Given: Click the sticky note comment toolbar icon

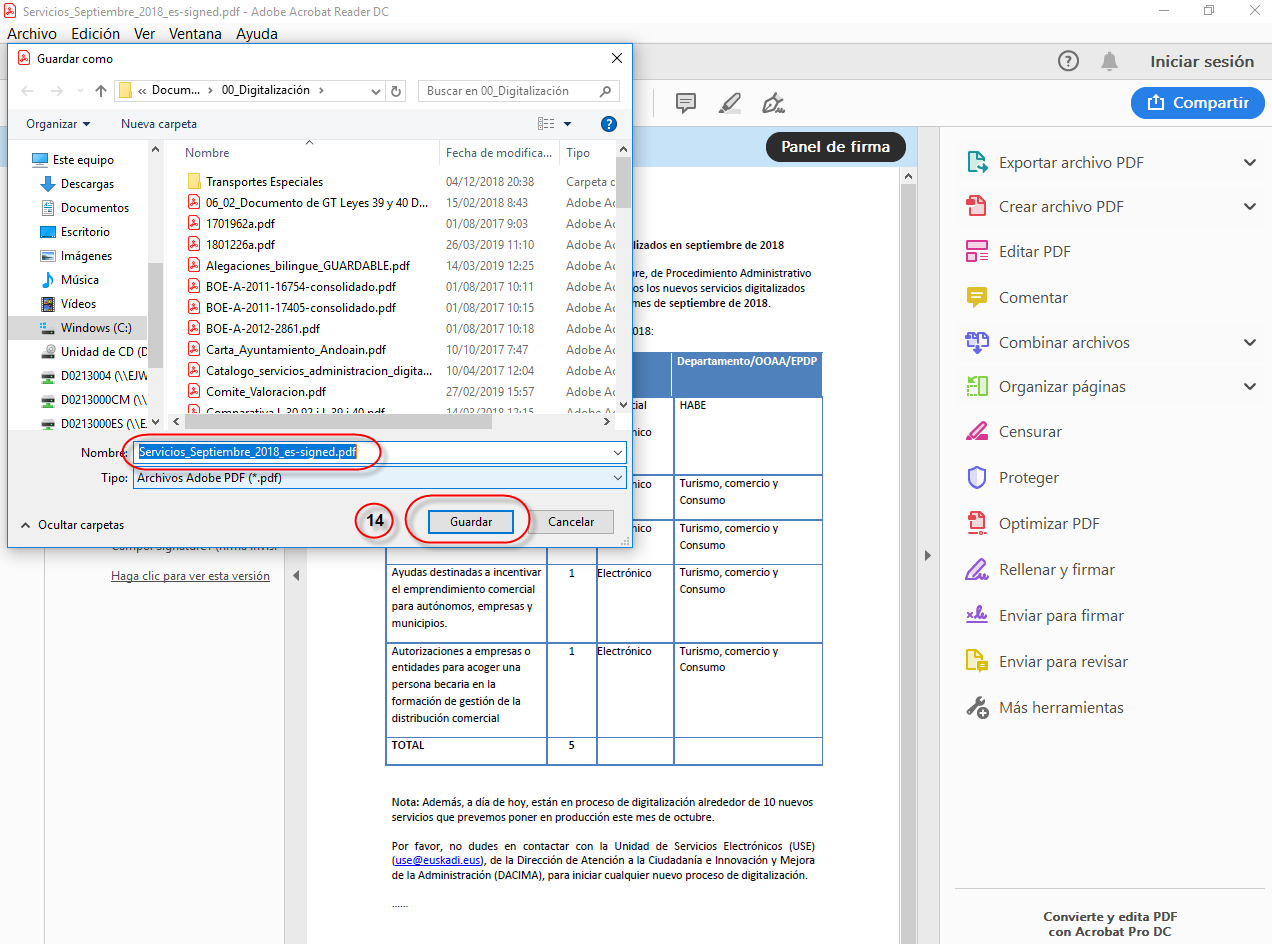Looking at the screenshot, I should click(x=685, y=103).
